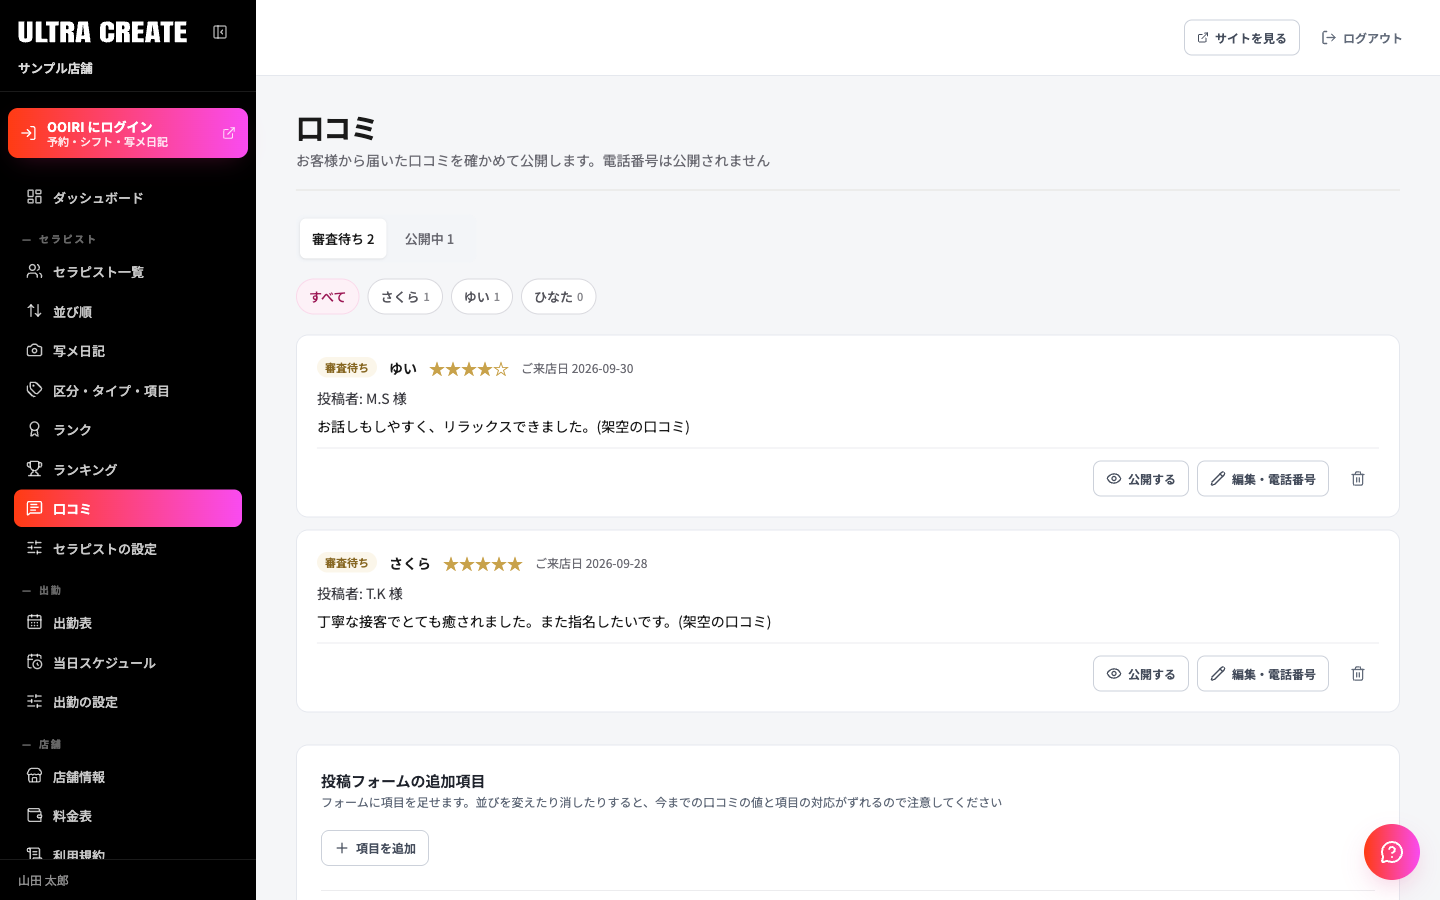Image resolution: width=1440 pixels, height=900 pixels.
Task: Click the 出勤表 calendar icon
Action: [x=34, y=623]
